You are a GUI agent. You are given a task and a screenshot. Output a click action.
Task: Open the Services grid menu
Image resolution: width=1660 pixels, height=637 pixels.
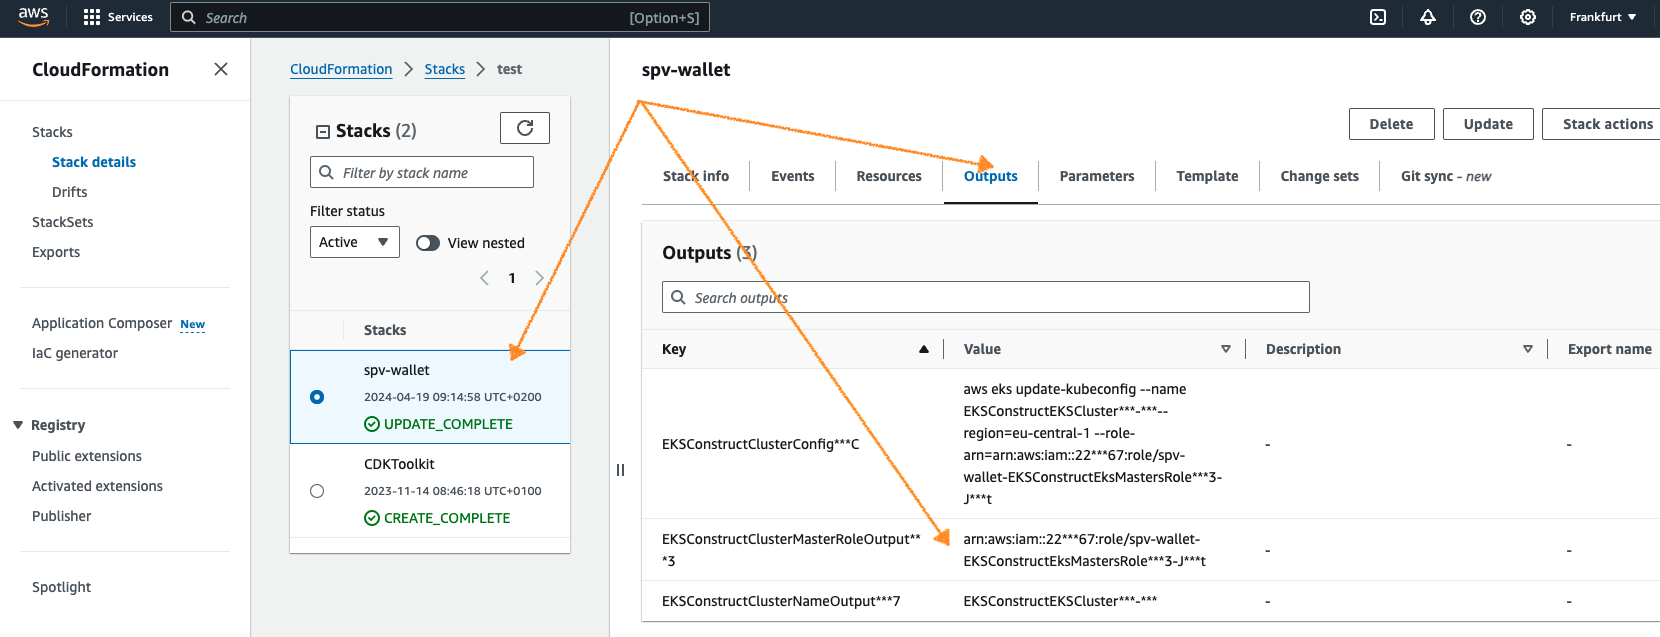[x=118, y=17]
